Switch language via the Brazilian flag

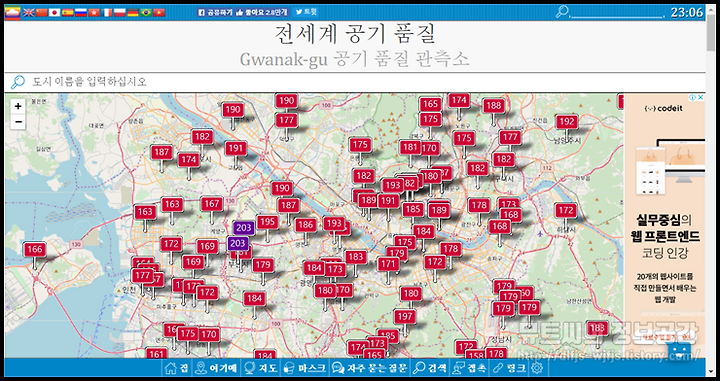pyautogui.click(x=146, y=12)
